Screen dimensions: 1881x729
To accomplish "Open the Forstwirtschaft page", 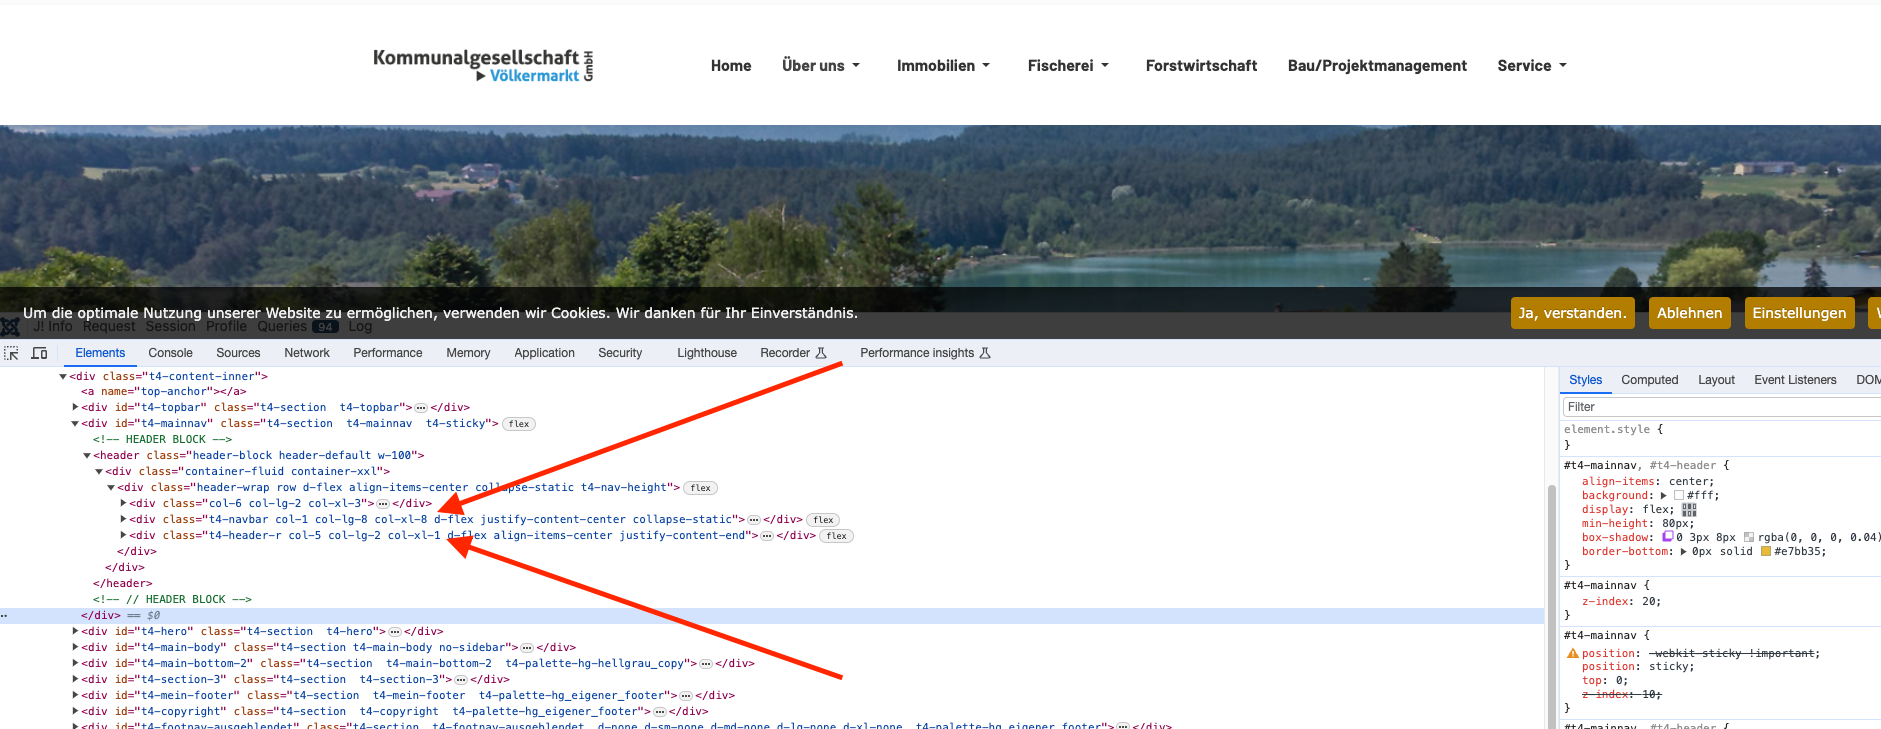I will (1201, 66).
